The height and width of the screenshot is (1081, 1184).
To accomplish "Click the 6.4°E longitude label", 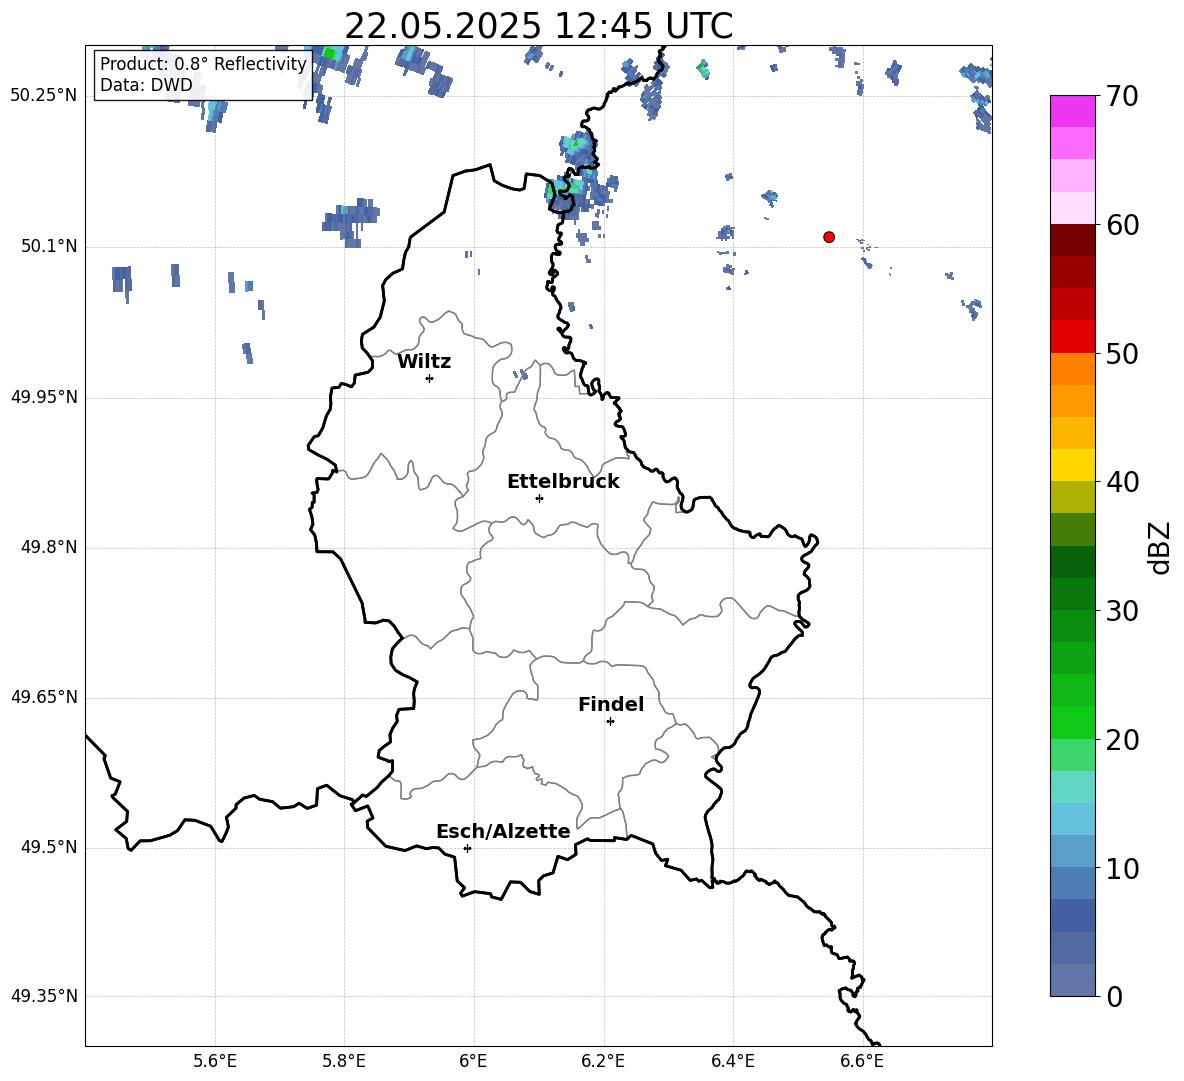I will point(732,1061).
